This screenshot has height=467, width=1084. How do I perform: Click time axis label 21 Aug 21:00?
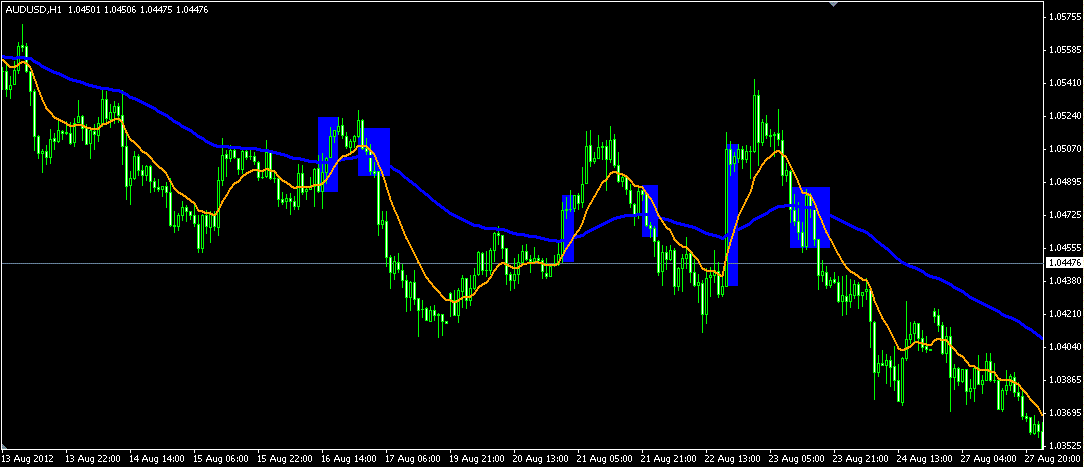point(669,459)
